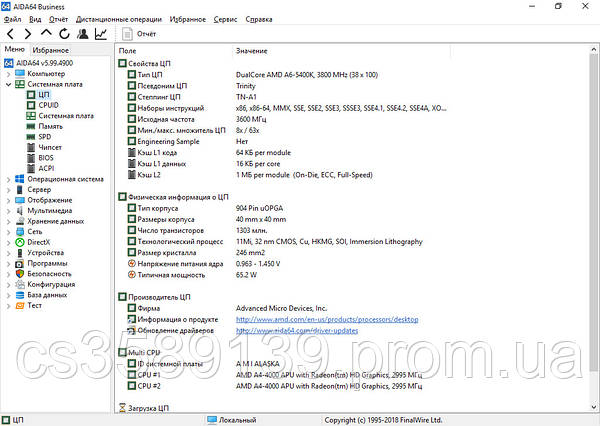
Task: Open the Вид menu
Action: point(35,19)
